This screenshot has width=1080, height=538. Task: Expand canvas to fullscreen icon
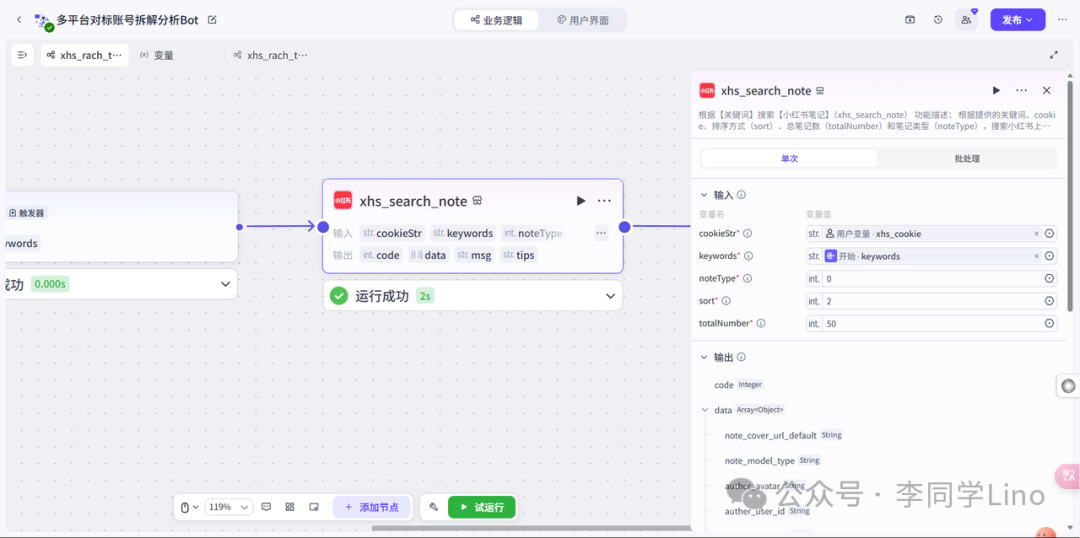pyautogui.click(x=1053, y=54)
